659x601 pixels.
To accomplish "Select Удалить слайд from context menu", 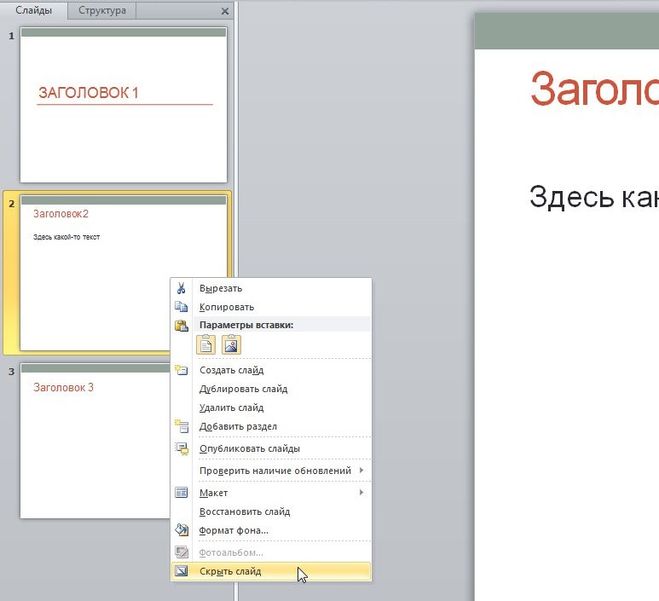I will (231, 408).
